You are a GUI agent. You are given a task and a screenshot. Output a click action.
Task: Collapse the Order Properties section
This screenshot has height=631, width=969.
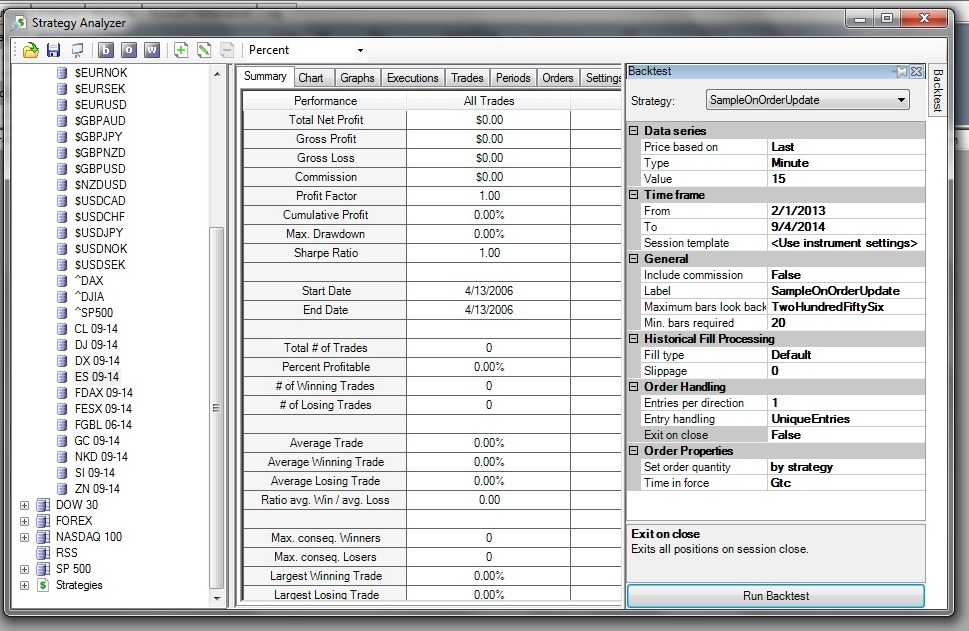click(633, 451)
